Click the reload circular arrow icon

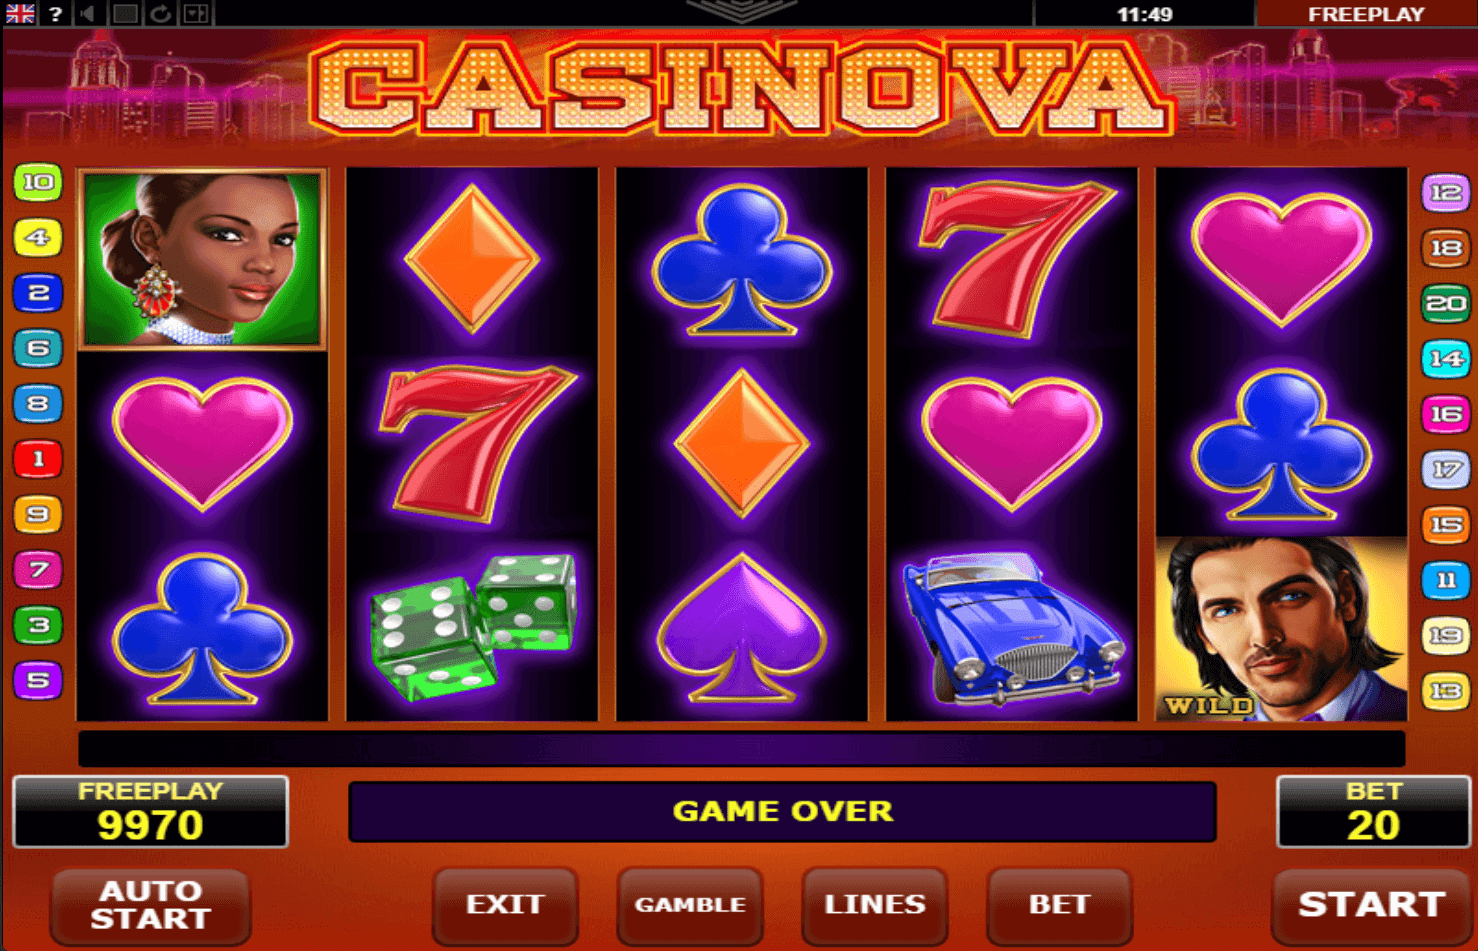tap(160, 14)
